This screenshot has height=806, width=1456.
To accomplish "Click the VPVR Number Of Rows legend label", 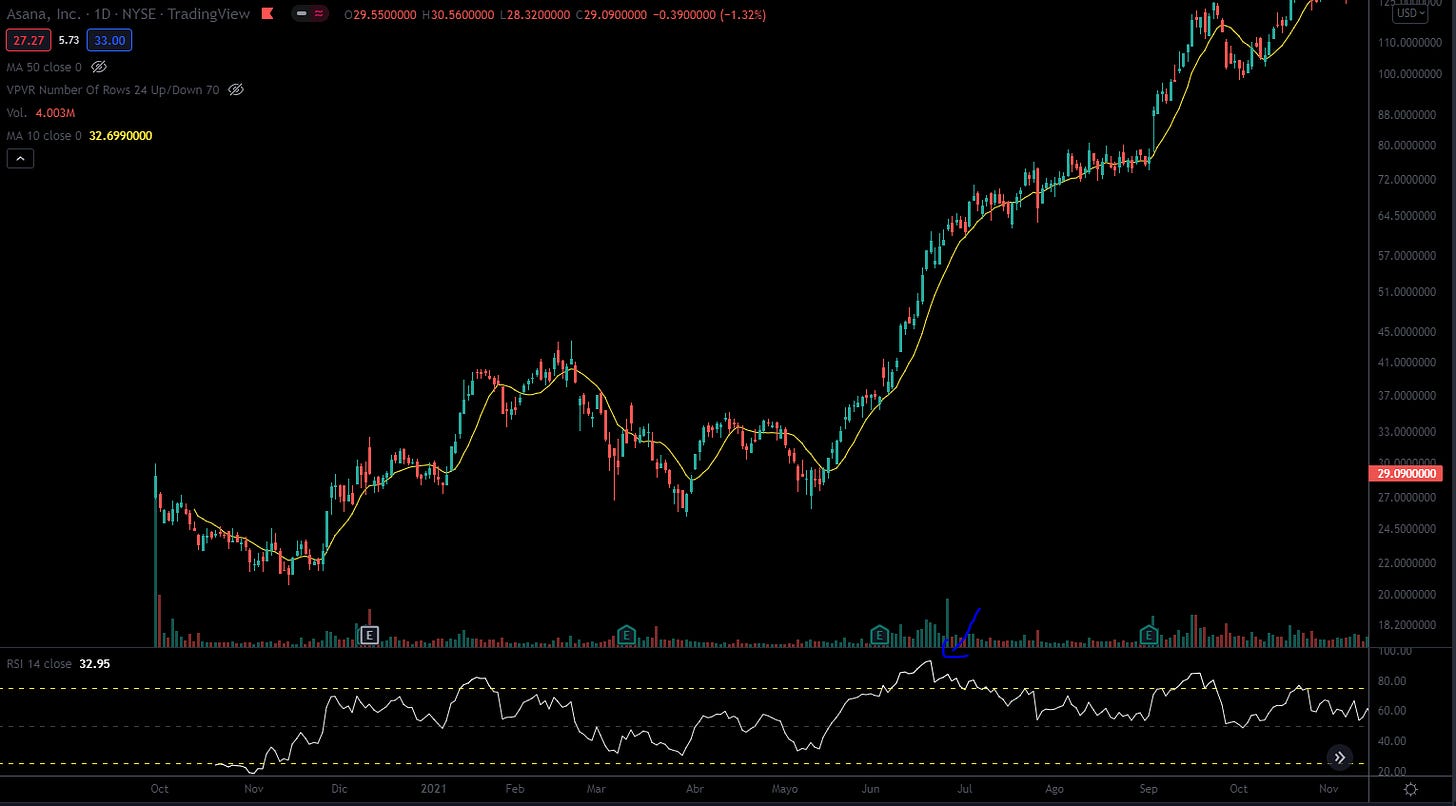I will point(113,90).
